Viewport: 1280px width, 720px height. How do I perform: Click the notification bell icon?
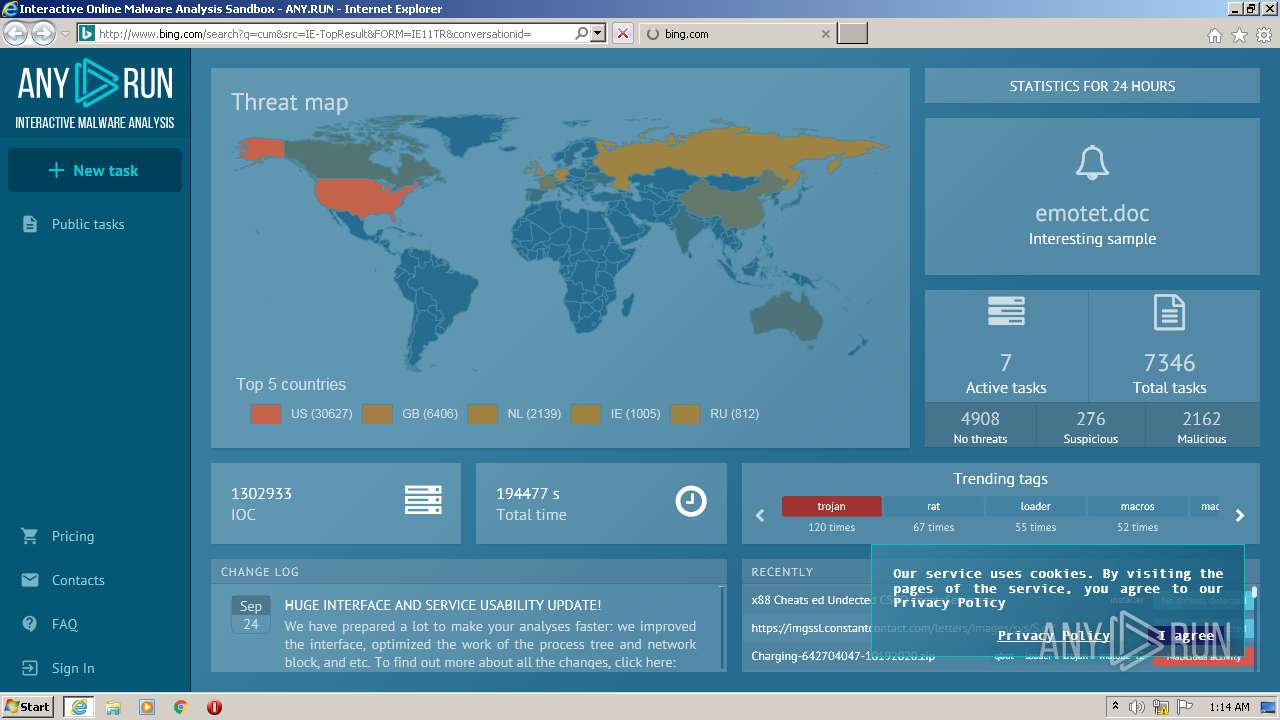pyautogui.click(x=1092, y=163)
